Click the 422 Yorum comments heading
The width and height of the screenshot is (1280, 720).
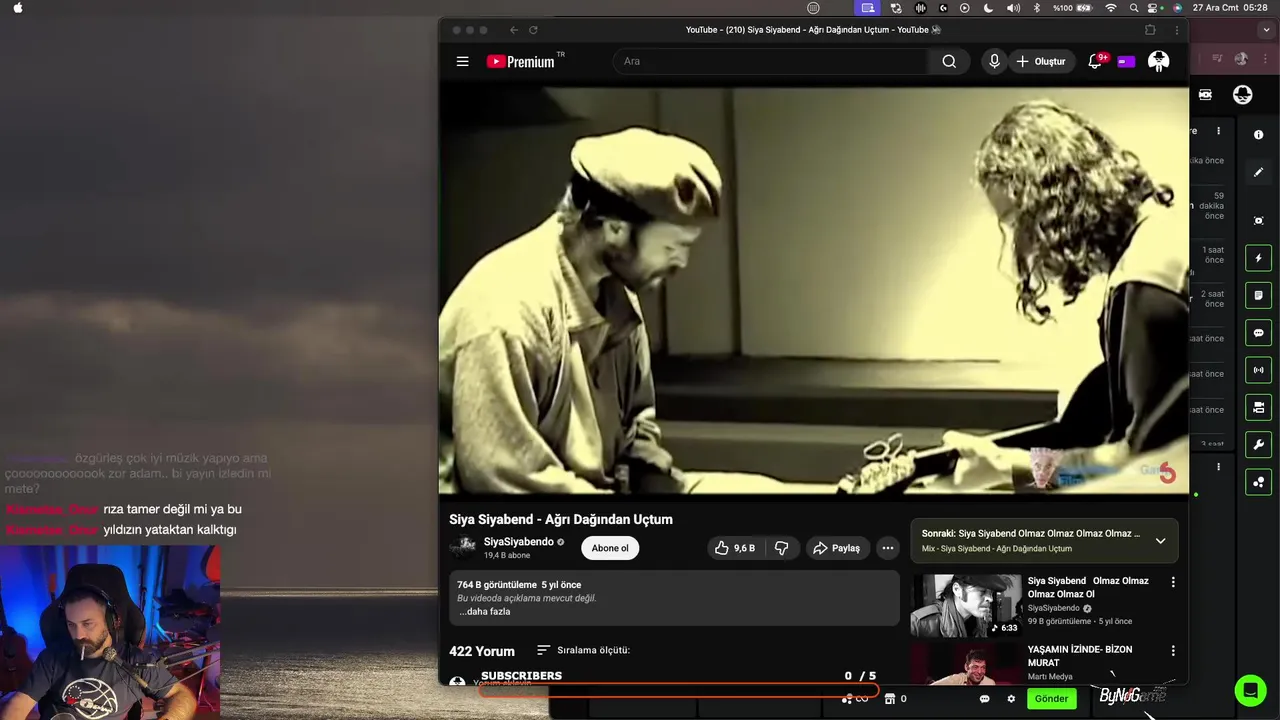tap(482, 651)
